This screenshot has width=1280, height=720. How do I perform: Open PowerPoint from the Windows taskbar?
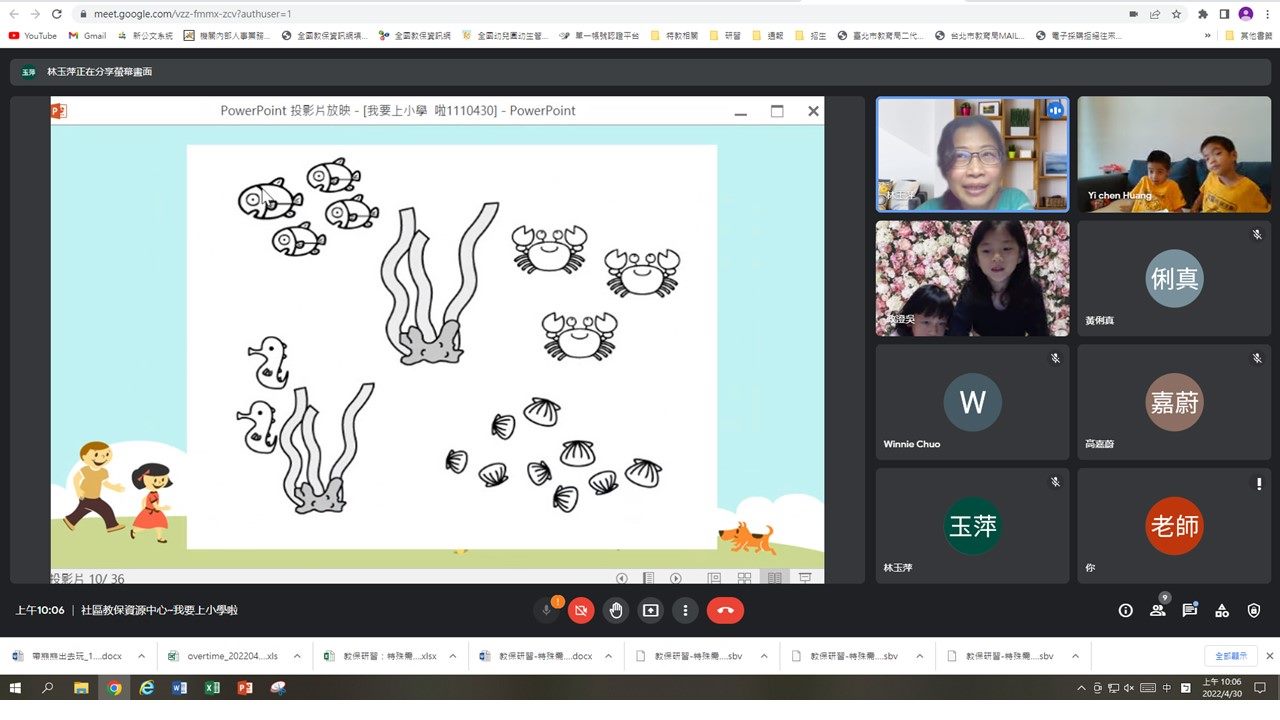tap(245, 688)
